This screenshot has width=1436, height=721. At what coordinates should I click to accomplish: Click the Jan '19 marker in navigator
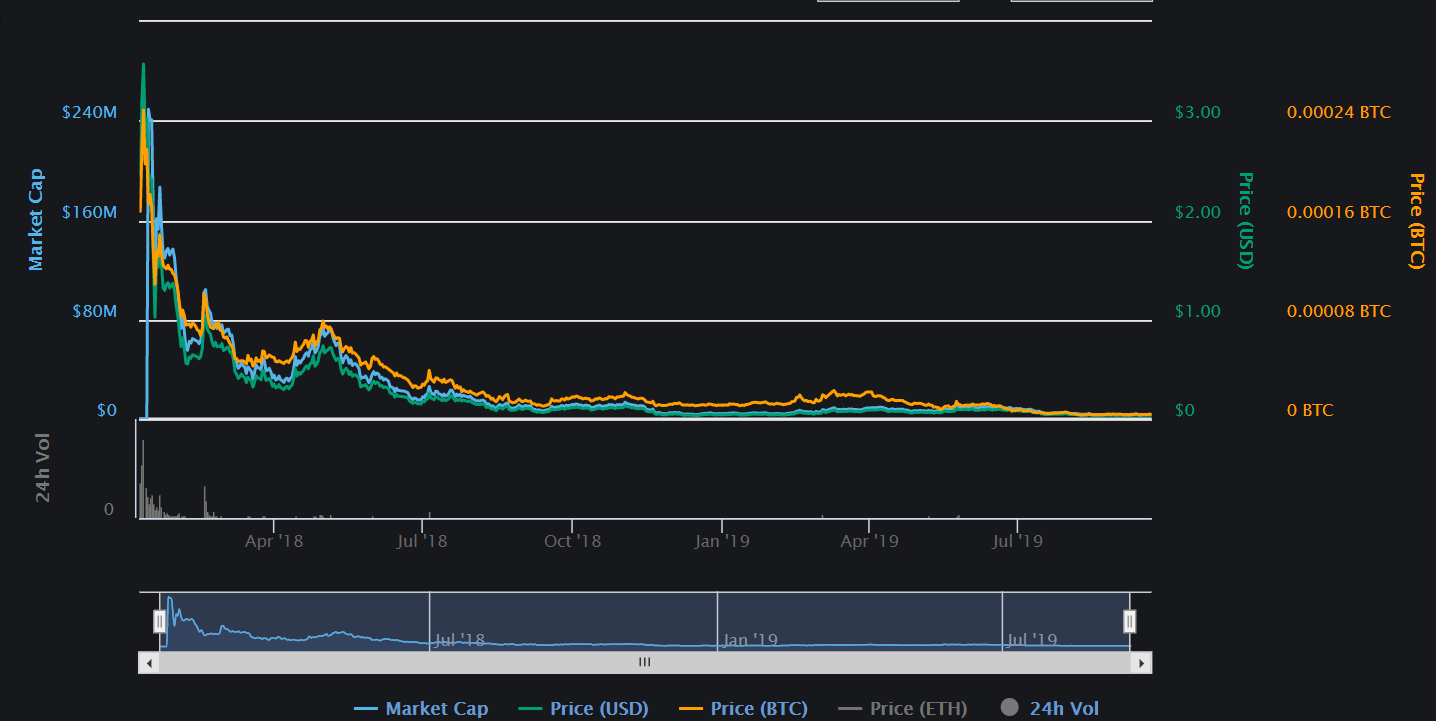750,640
